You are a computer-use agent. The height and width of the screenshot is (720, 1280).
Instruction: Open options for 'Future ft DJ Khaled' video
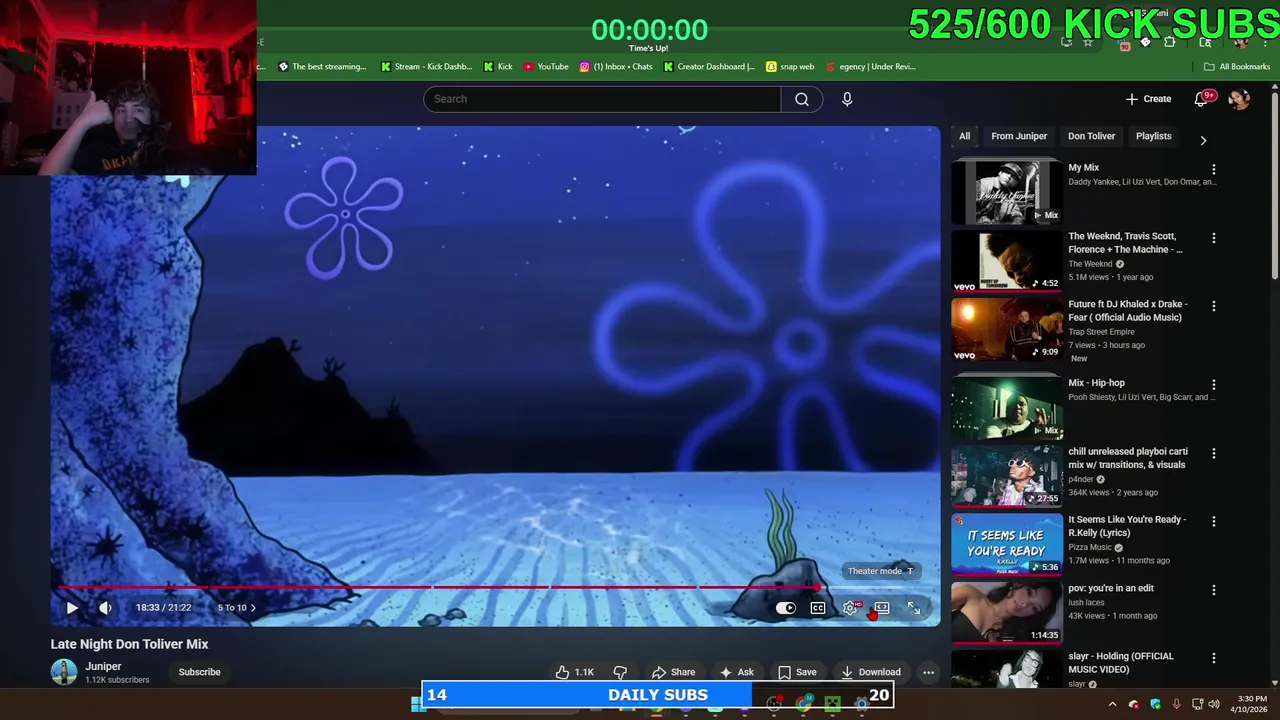coord(1214,306)
